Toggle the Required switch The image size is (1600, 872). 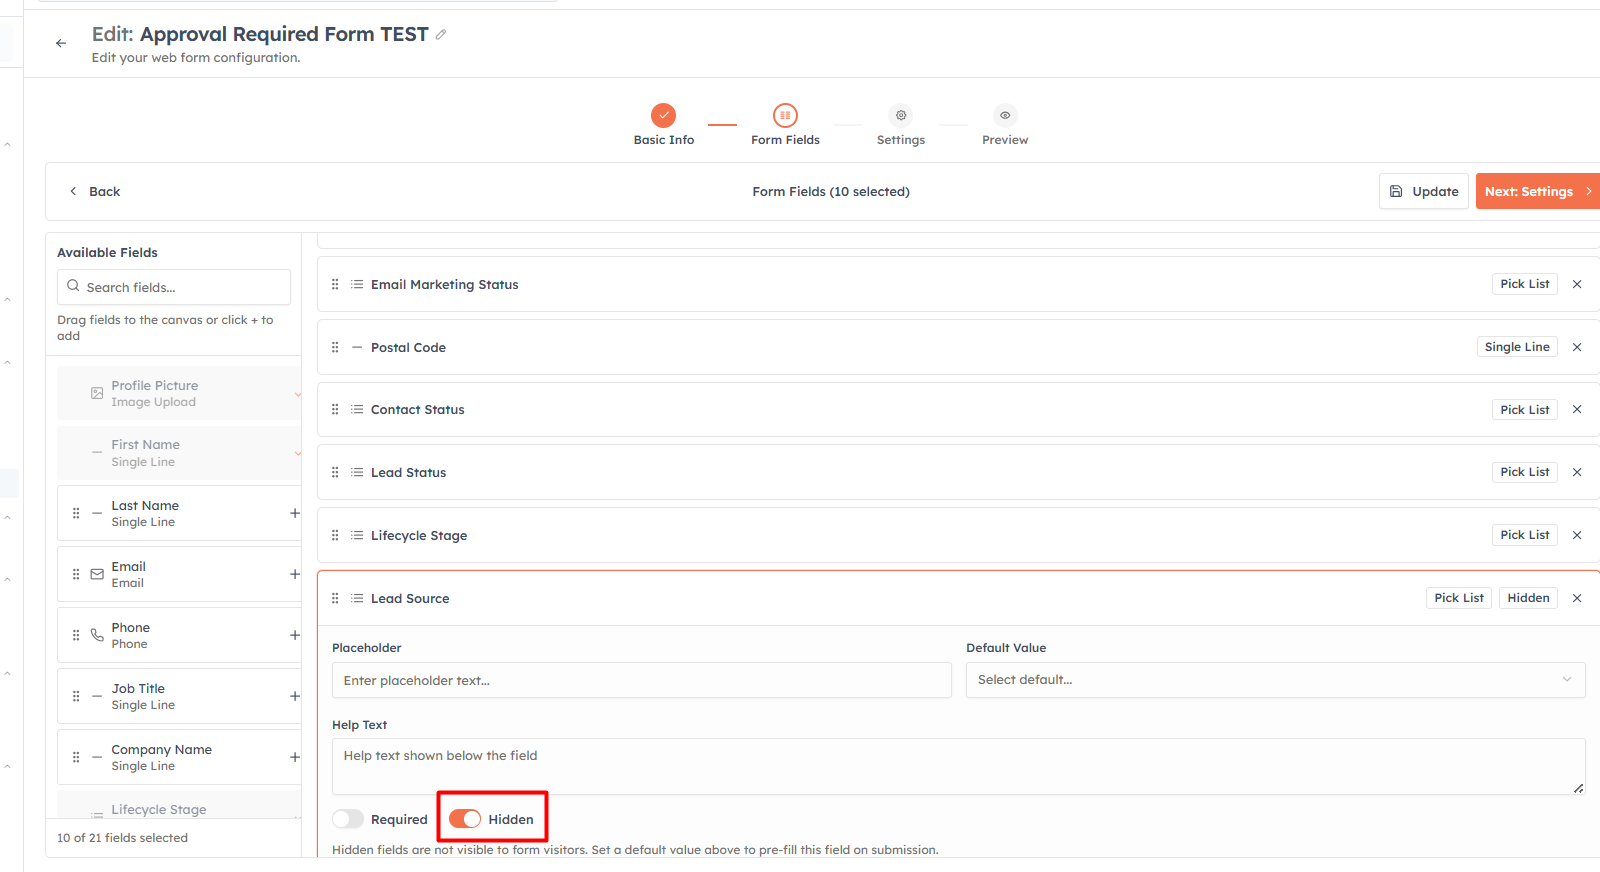coord(348,819)
